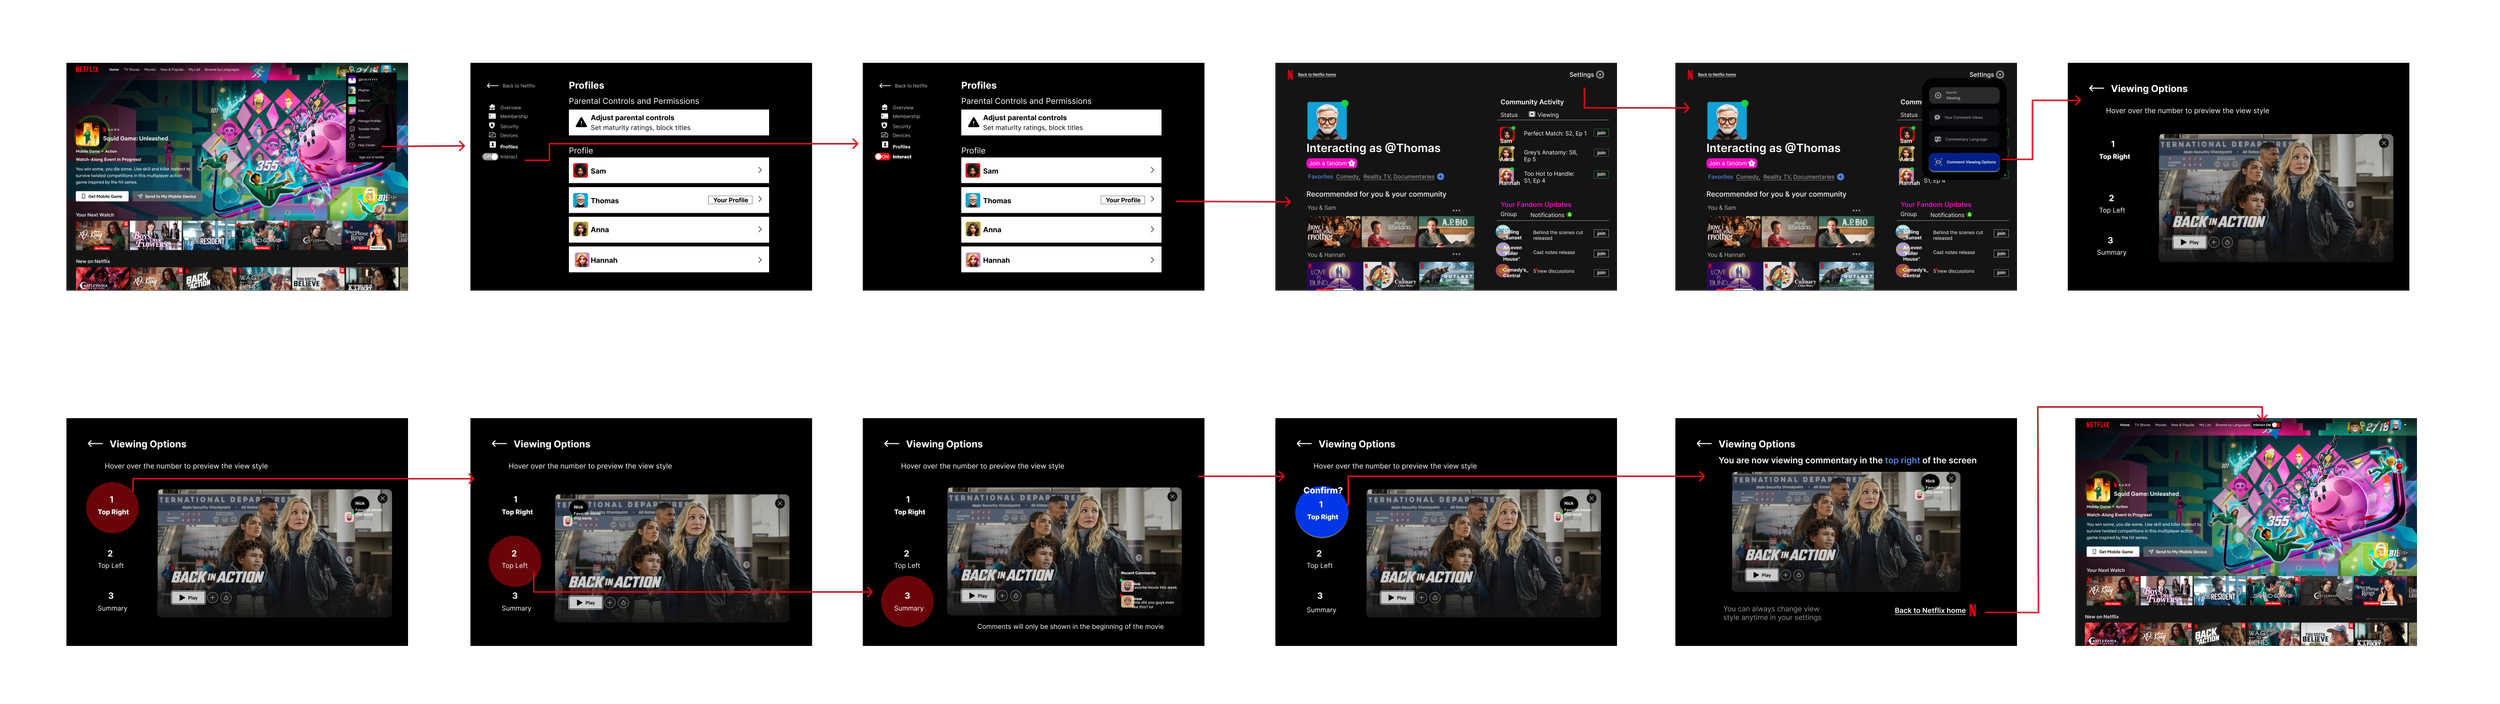Close preview X in Viewing Options frame with nothing highlighted
The image size is (2500, 704).
(x=2384, y=143)
